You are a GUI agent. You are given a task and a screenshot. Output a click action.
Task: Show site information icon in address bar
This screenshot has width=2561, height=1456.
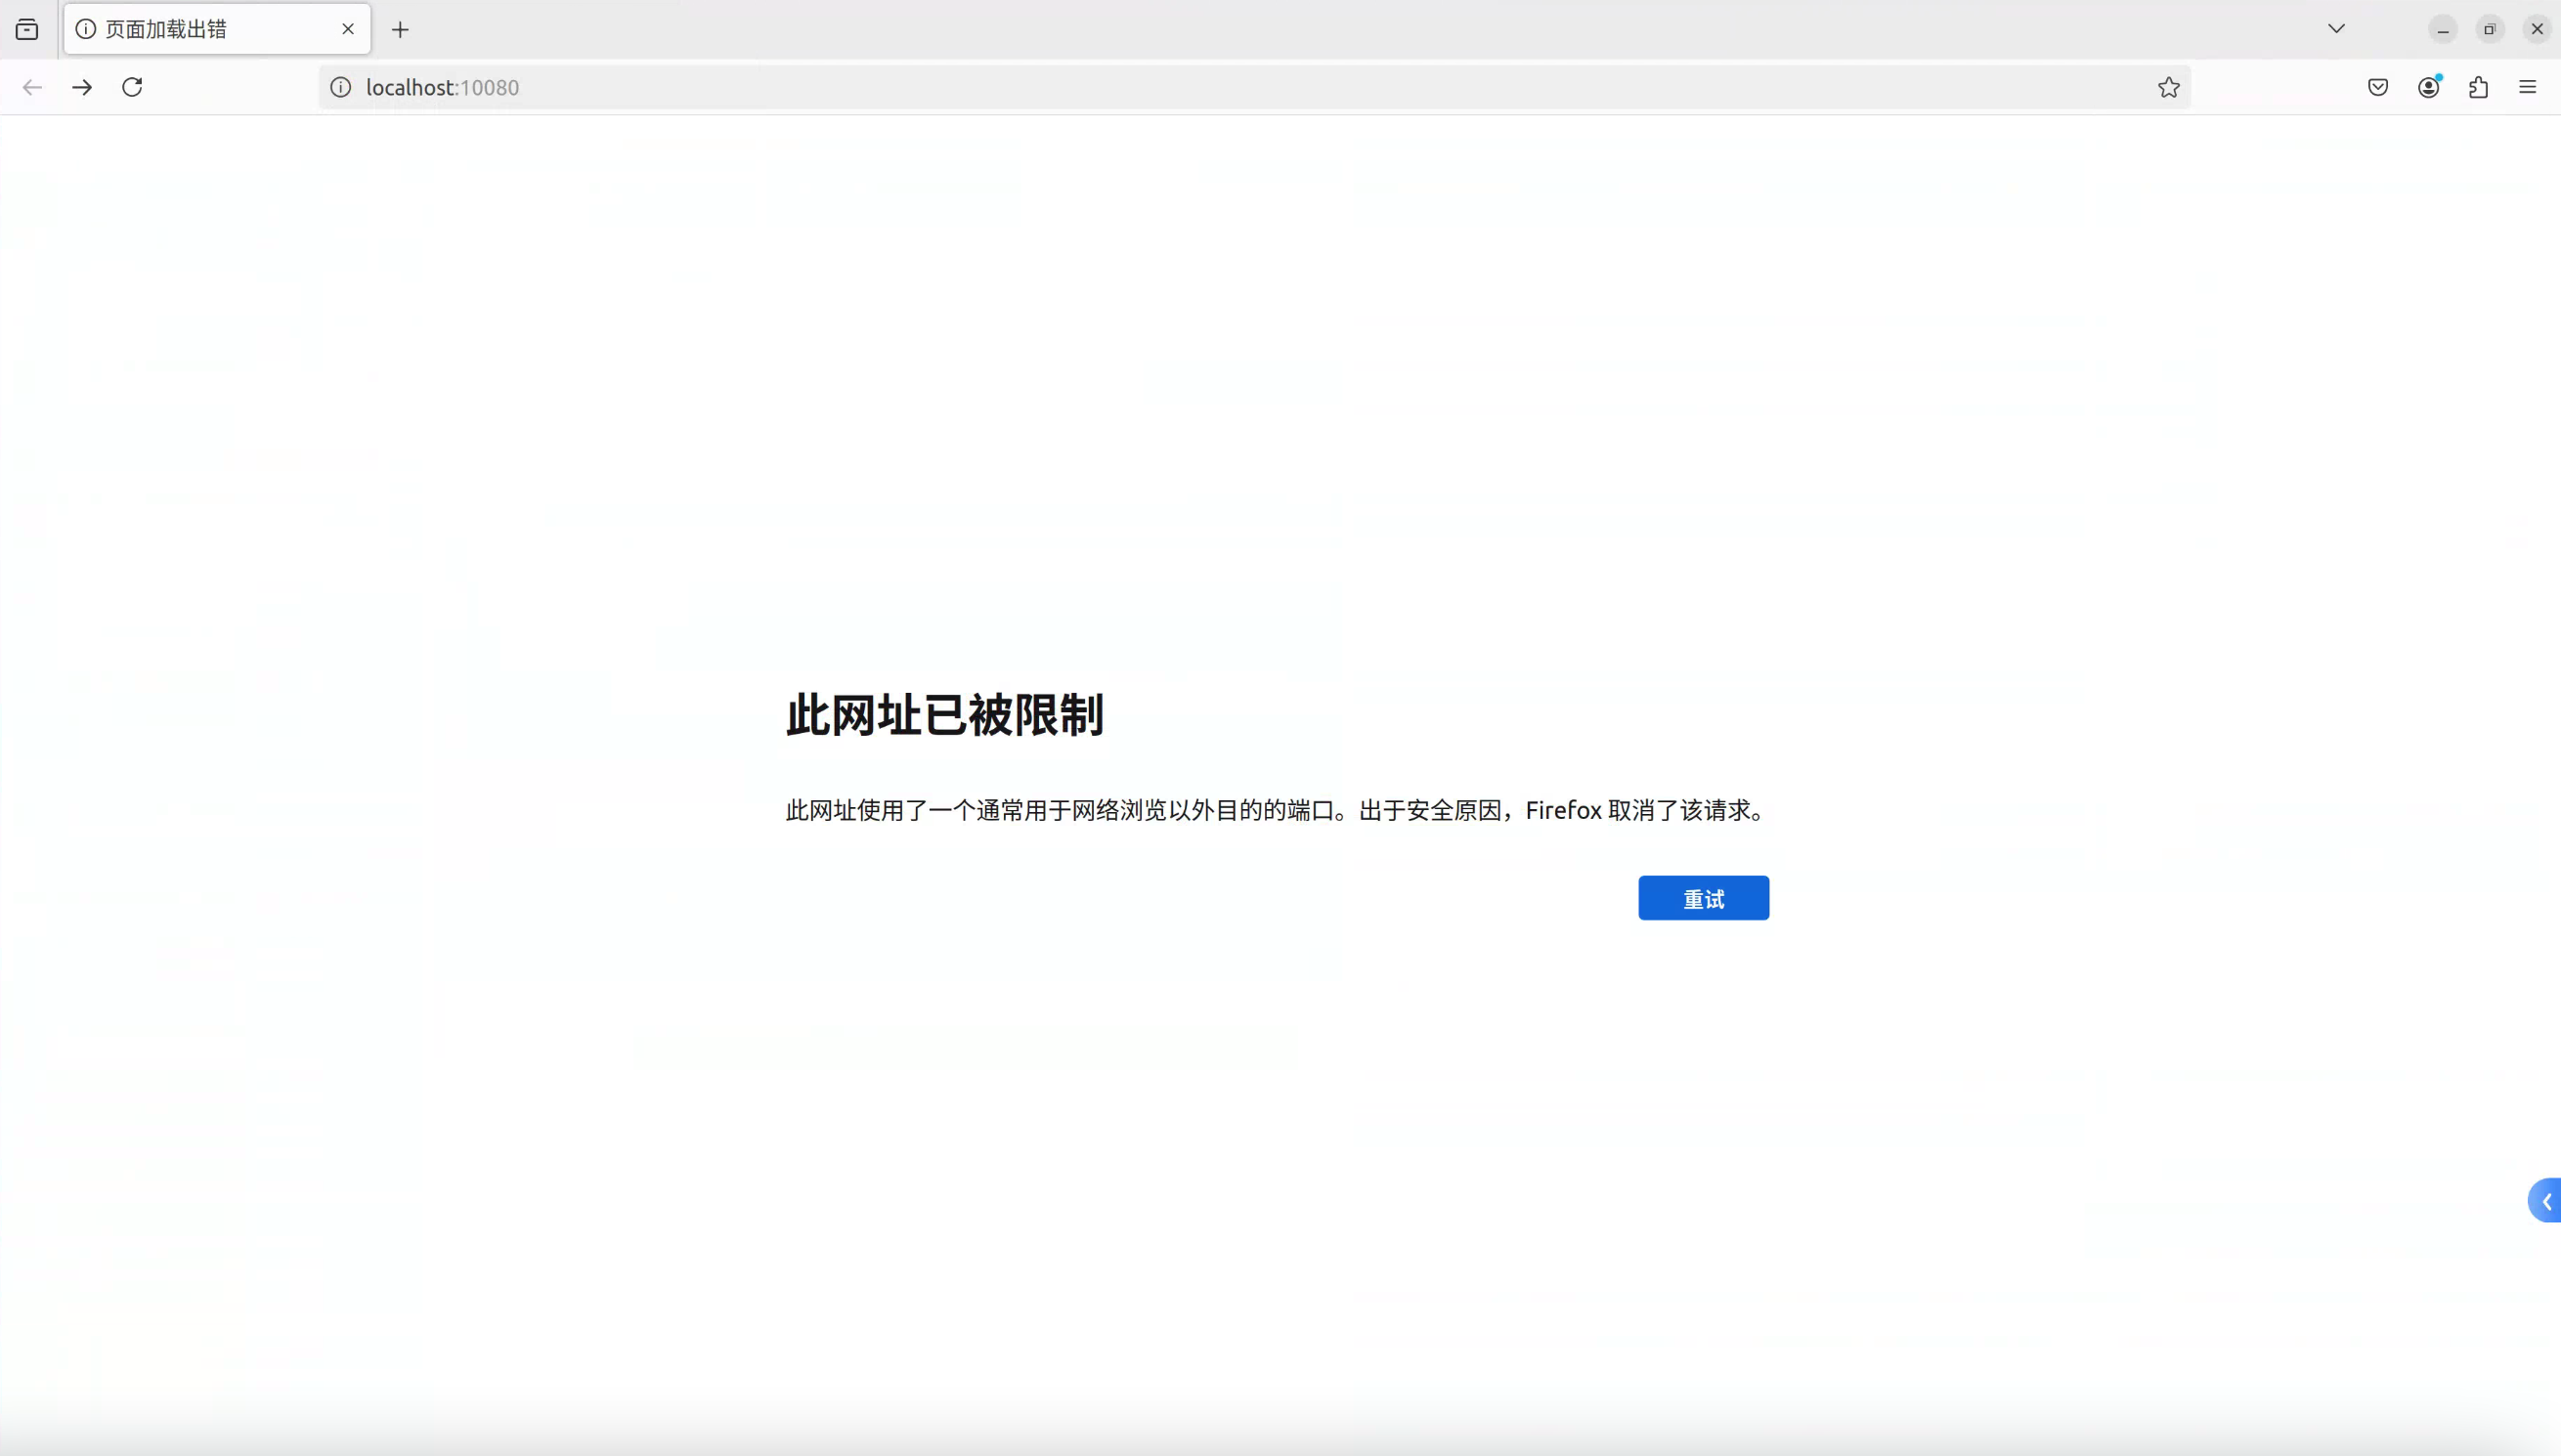coord(341,87)
